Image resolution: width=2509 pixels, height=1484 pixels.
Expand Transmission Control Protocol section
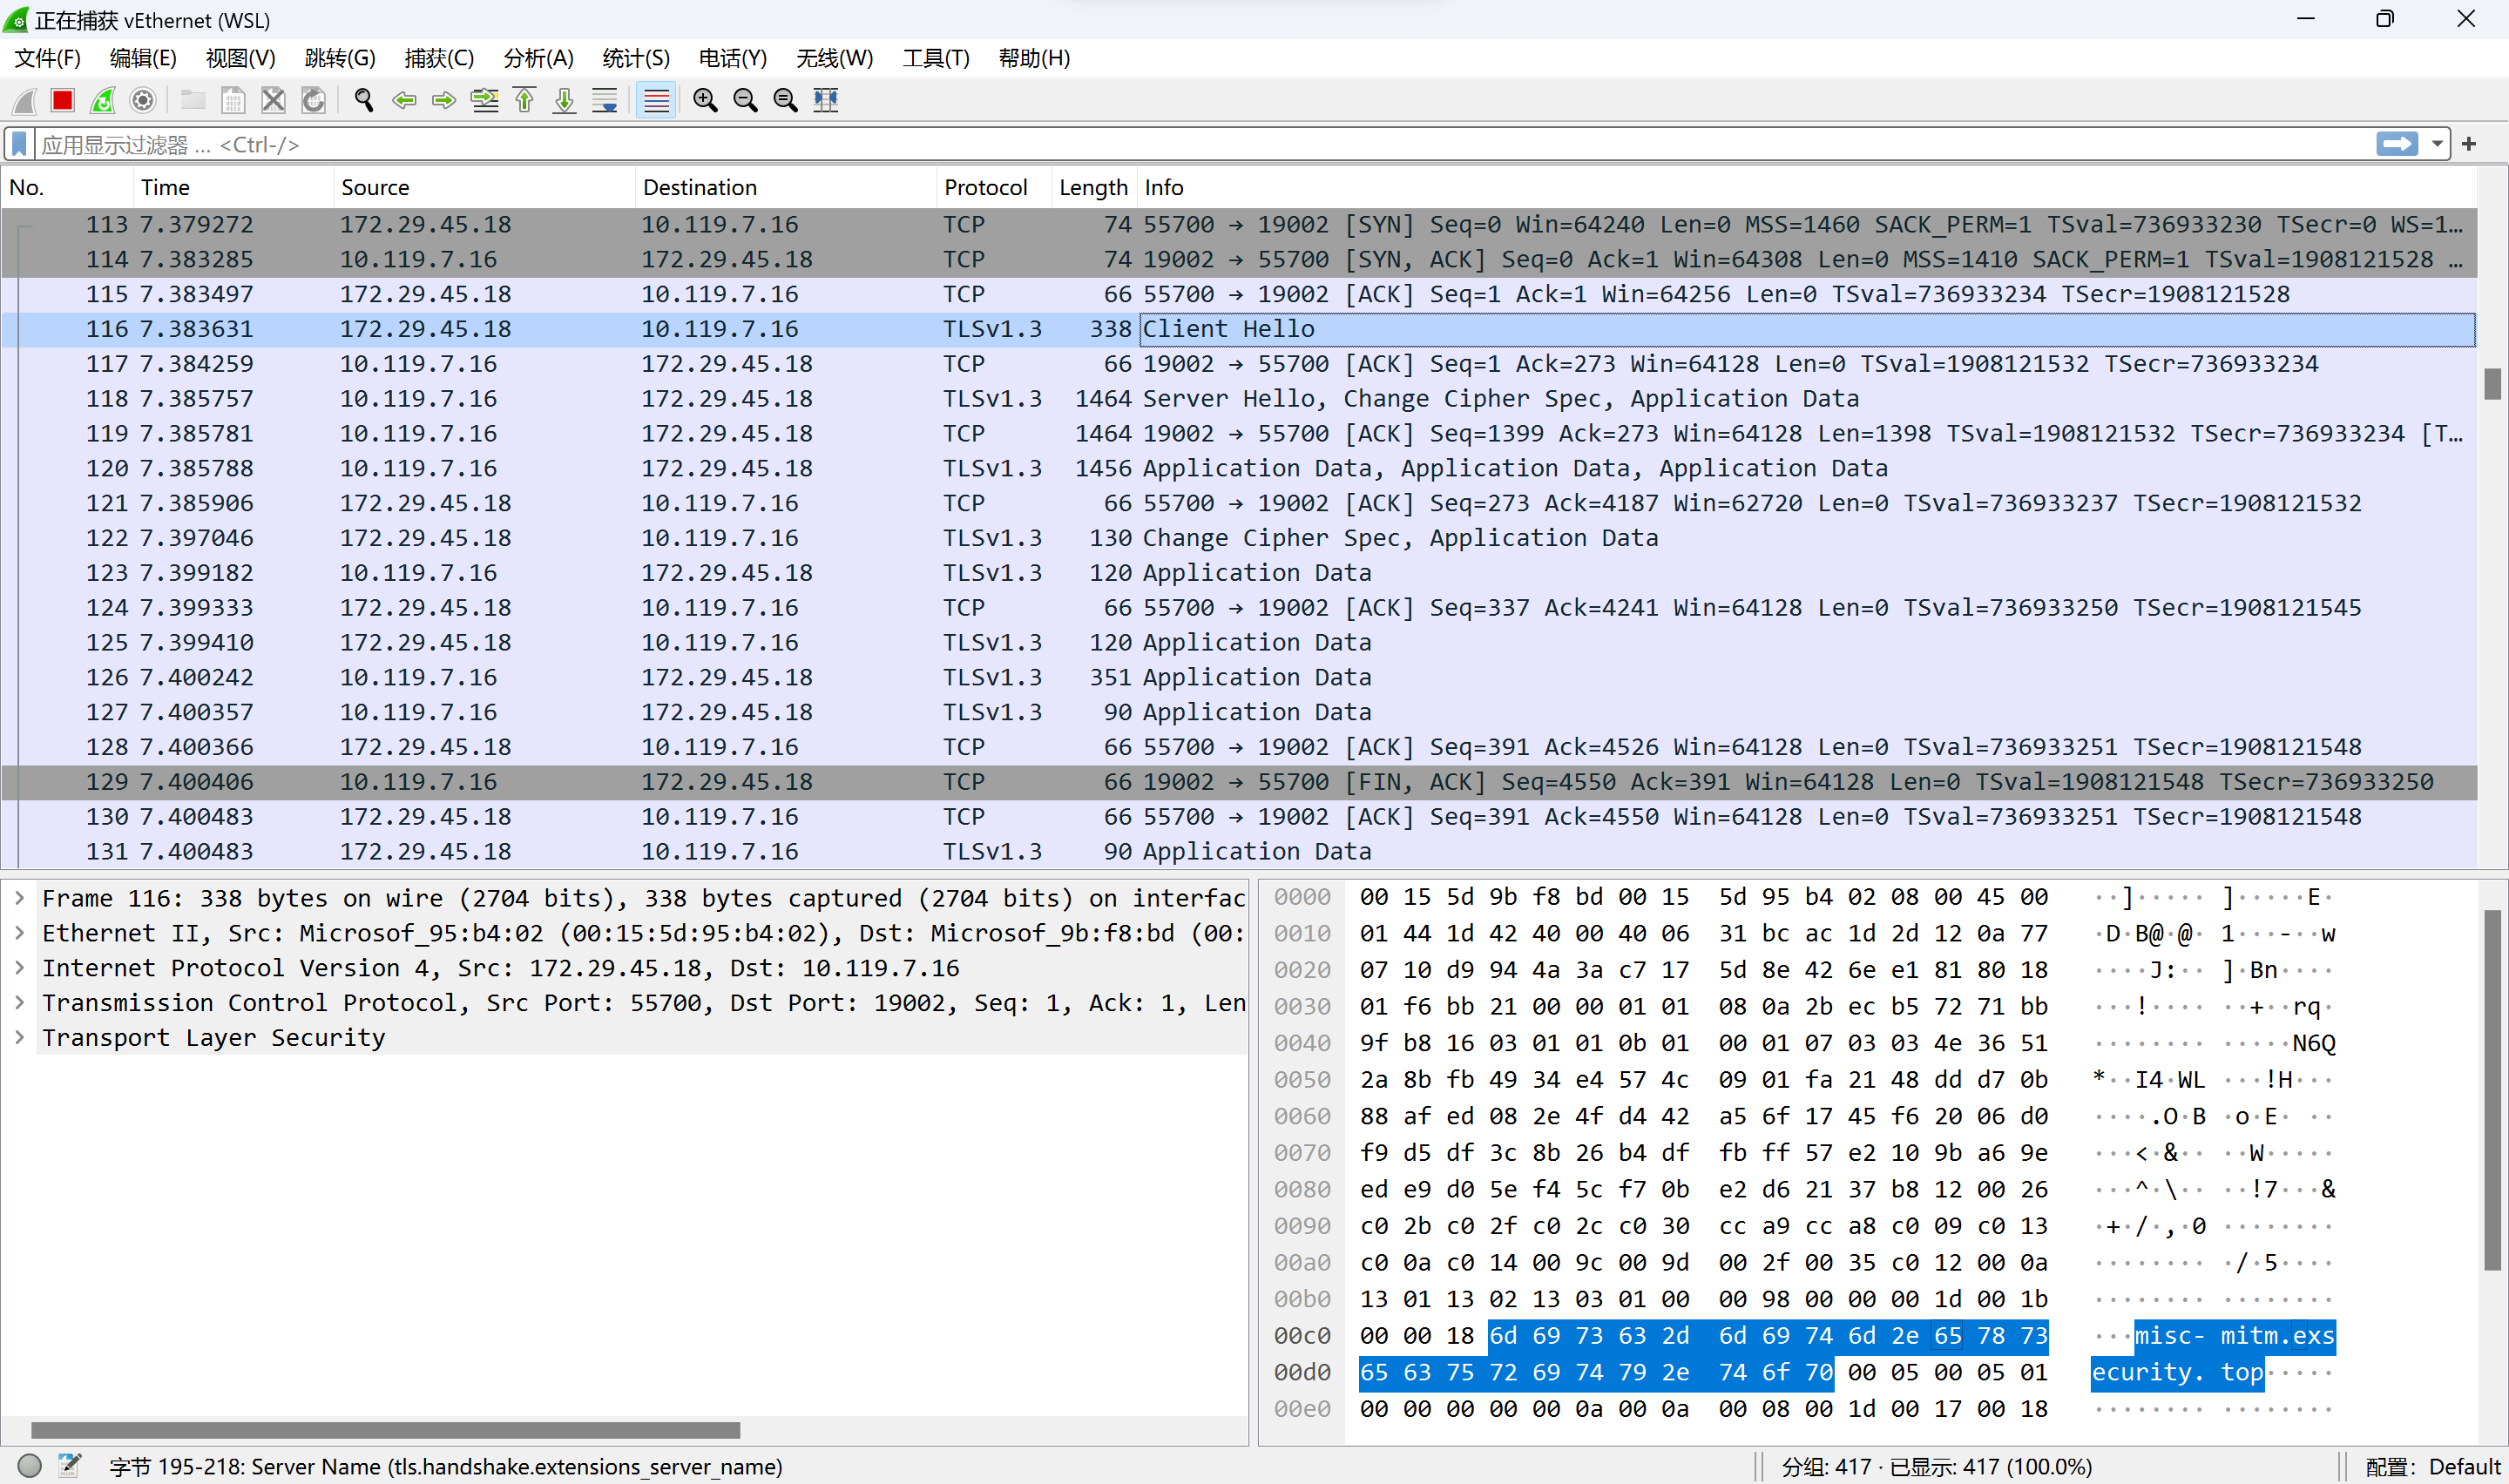pos(19,1003)
